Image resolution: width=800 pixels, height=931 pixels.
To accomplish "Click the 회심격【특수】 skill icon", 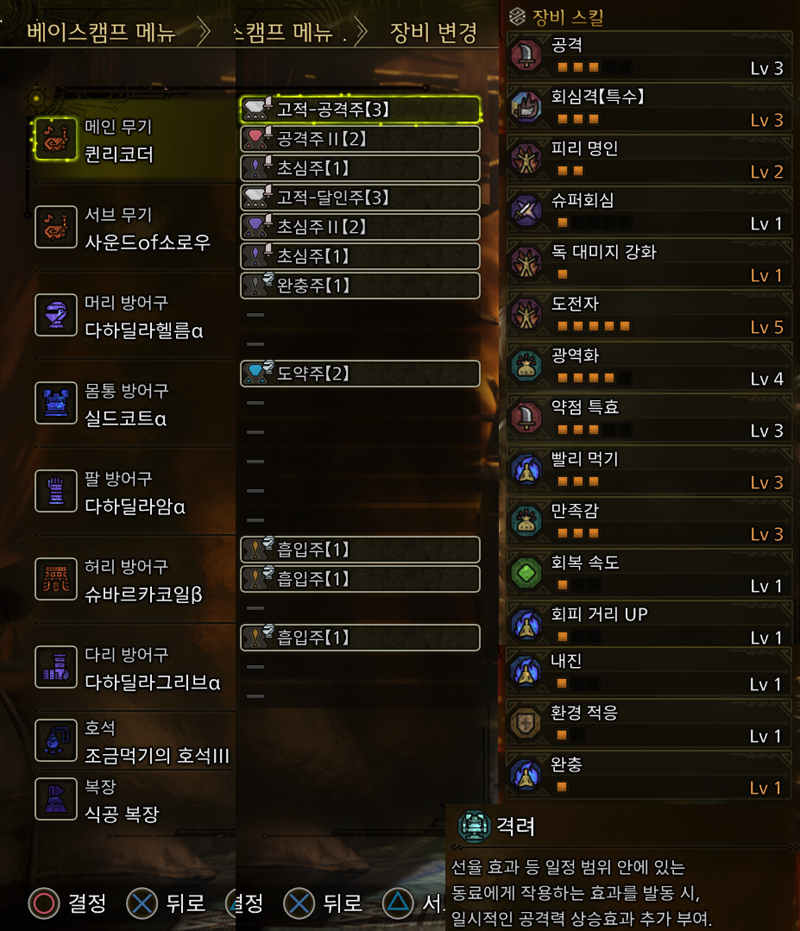I will (x=526, y=107).
